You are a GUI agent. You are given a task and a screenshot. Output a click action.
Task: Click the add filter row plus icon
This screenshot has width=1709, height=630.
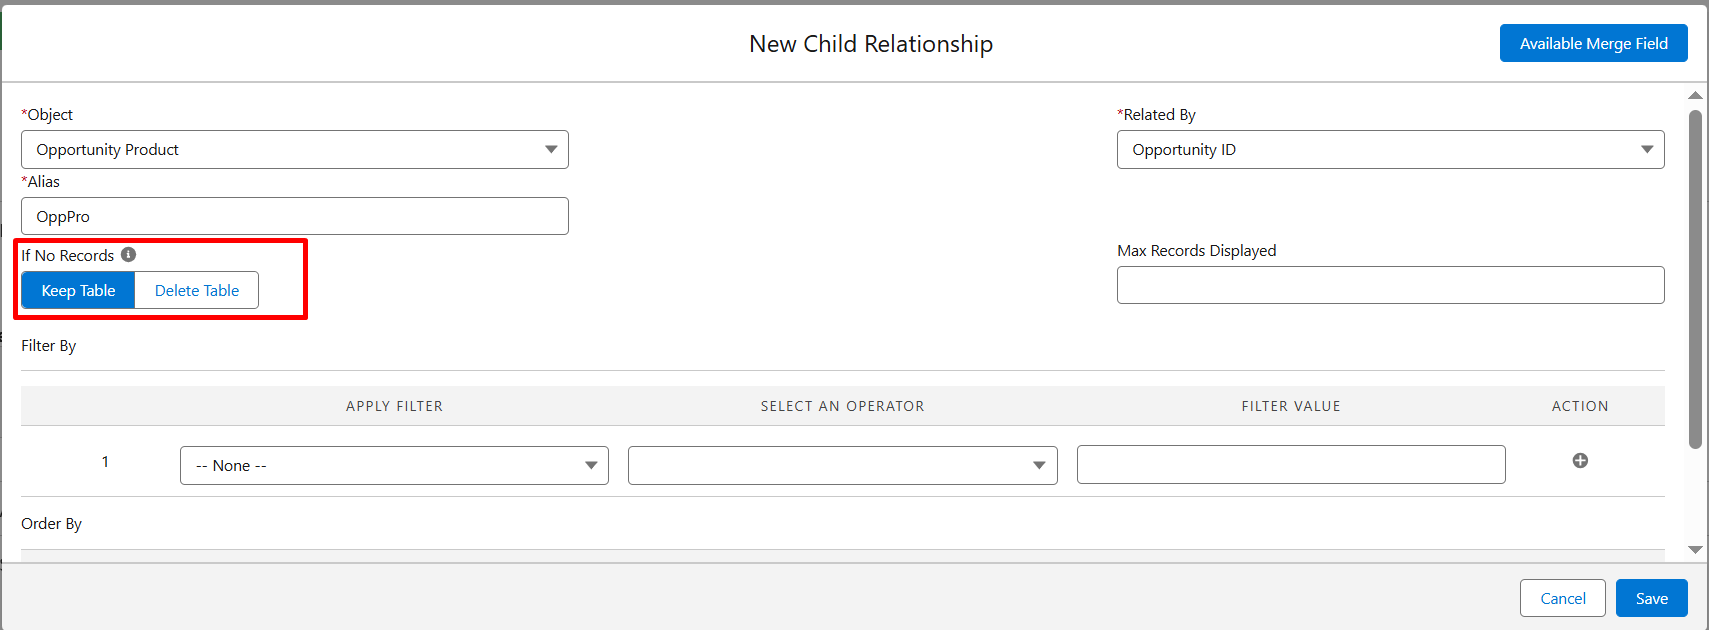coord(1580,461)
